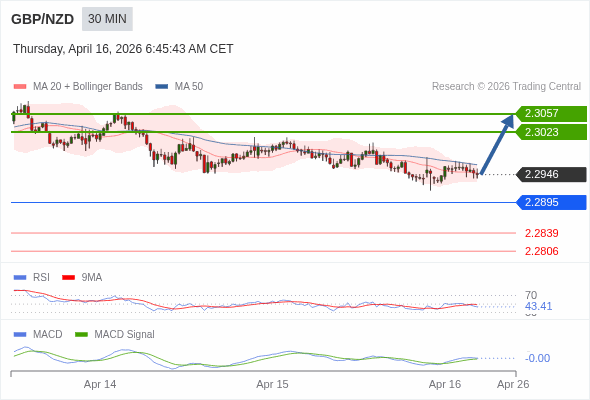590x400 pixels.
Task: Click the MACD Signal green swatch
Action: [x=81, y=335]
